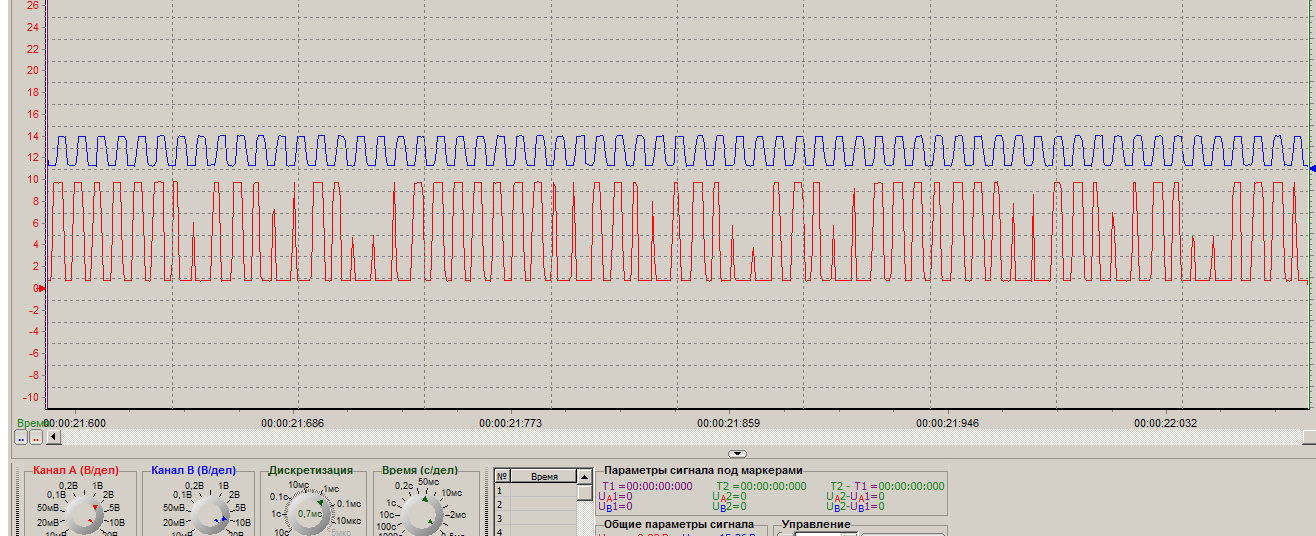This screenshot has height=536, width=1316.
Task: Click the scrollbar left arrow button
Action: click(x=53, y=437)
